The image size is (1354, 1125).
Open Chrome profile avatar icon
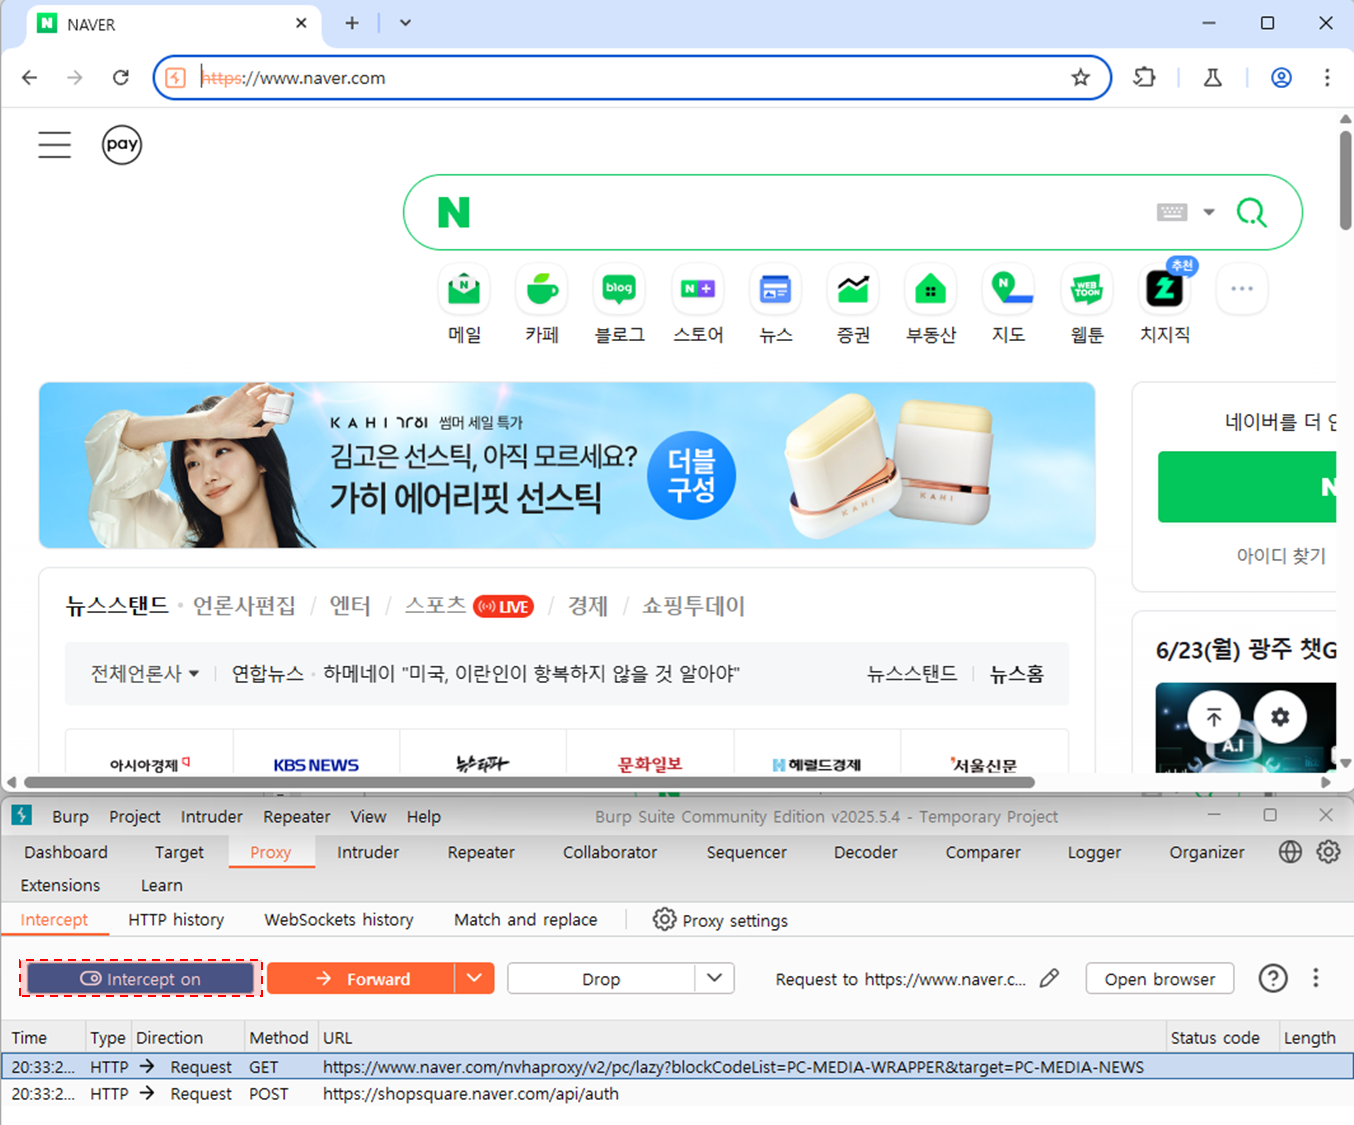tap(1281, 78)
